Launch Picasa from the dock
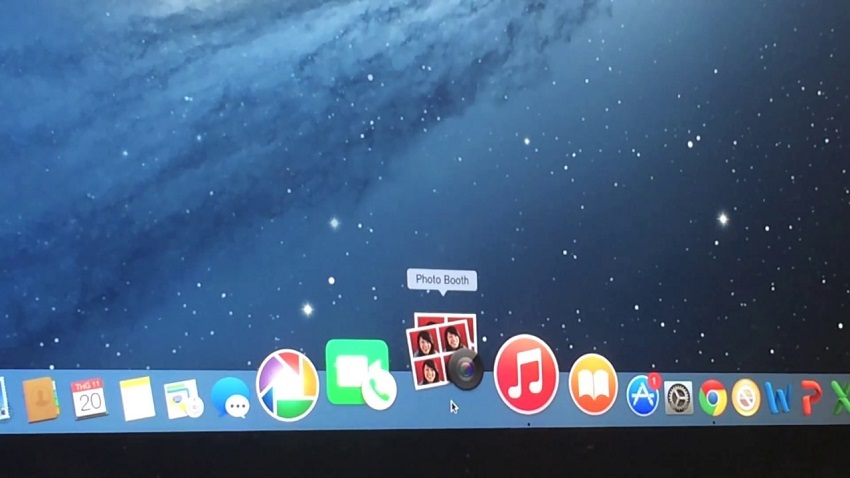The width and height of the screenshot is (850, 478). (287, 385)
